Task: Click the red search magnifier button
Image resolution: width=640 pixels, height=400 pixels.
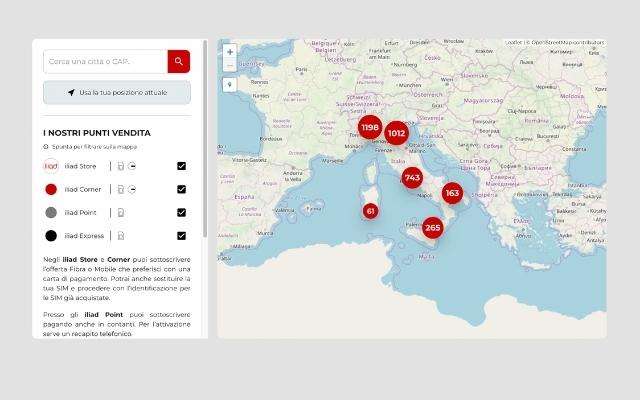Action: point(179,62)
